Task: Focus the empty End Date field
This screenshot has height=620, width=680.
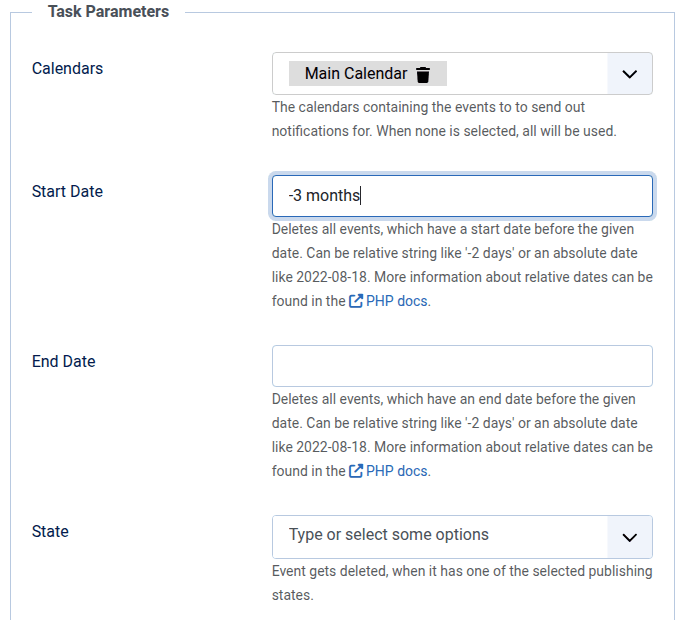Action: [x=462, y=366]
